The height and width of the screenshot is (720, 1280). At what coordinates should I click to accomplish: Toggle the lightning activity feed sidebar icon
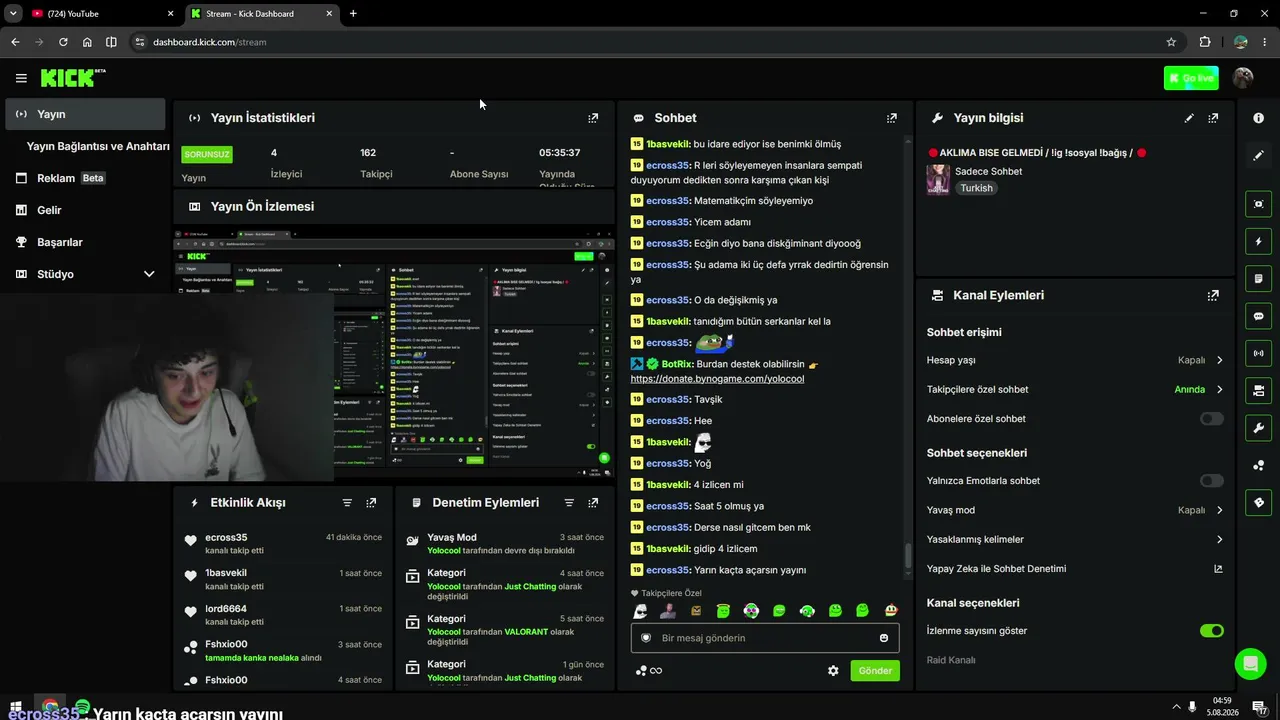pyautogui.click(x=1258, y=241)
